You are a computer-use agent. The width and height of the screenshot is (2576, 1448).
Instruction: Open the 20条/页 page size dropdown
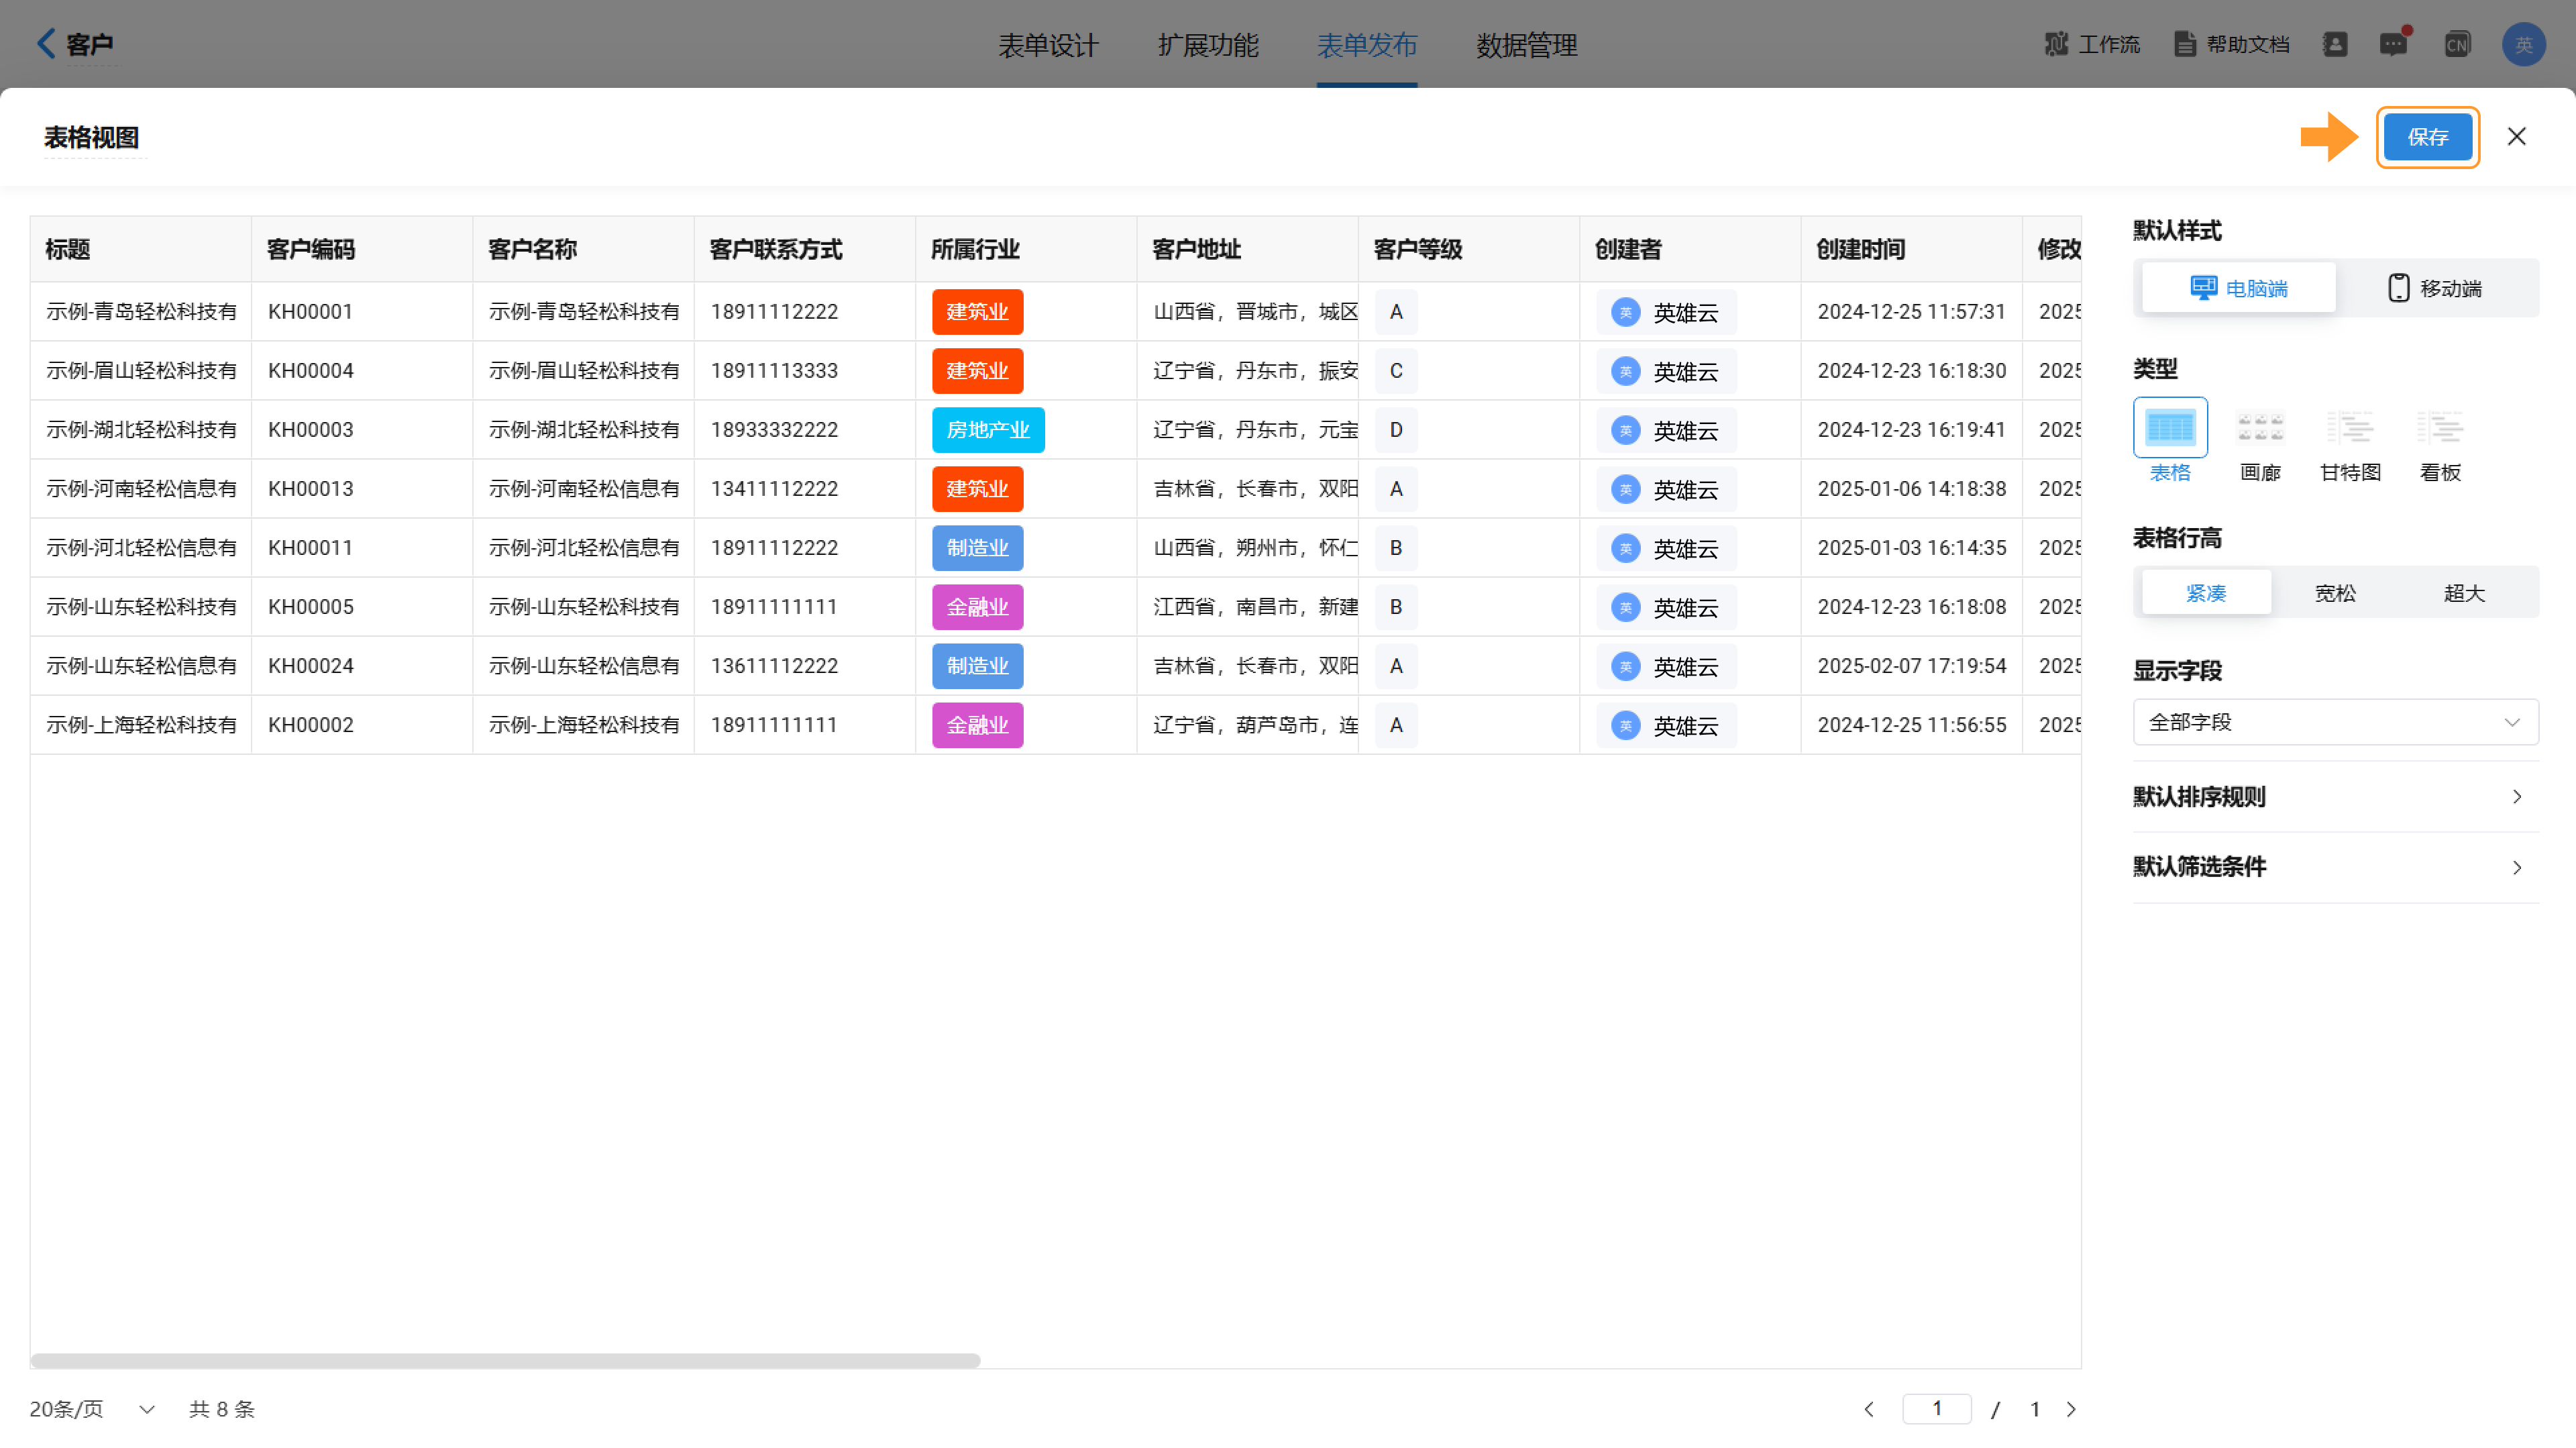[x=92, y=1409]
